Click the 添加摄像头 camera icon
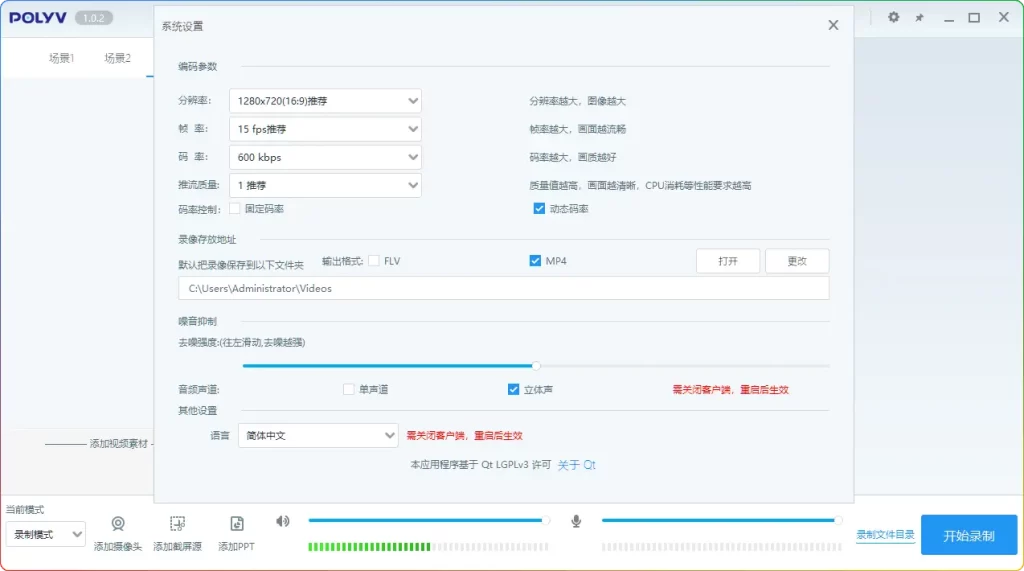The width and height of the screenshot is (1024, 571). [x=118, y=524]
